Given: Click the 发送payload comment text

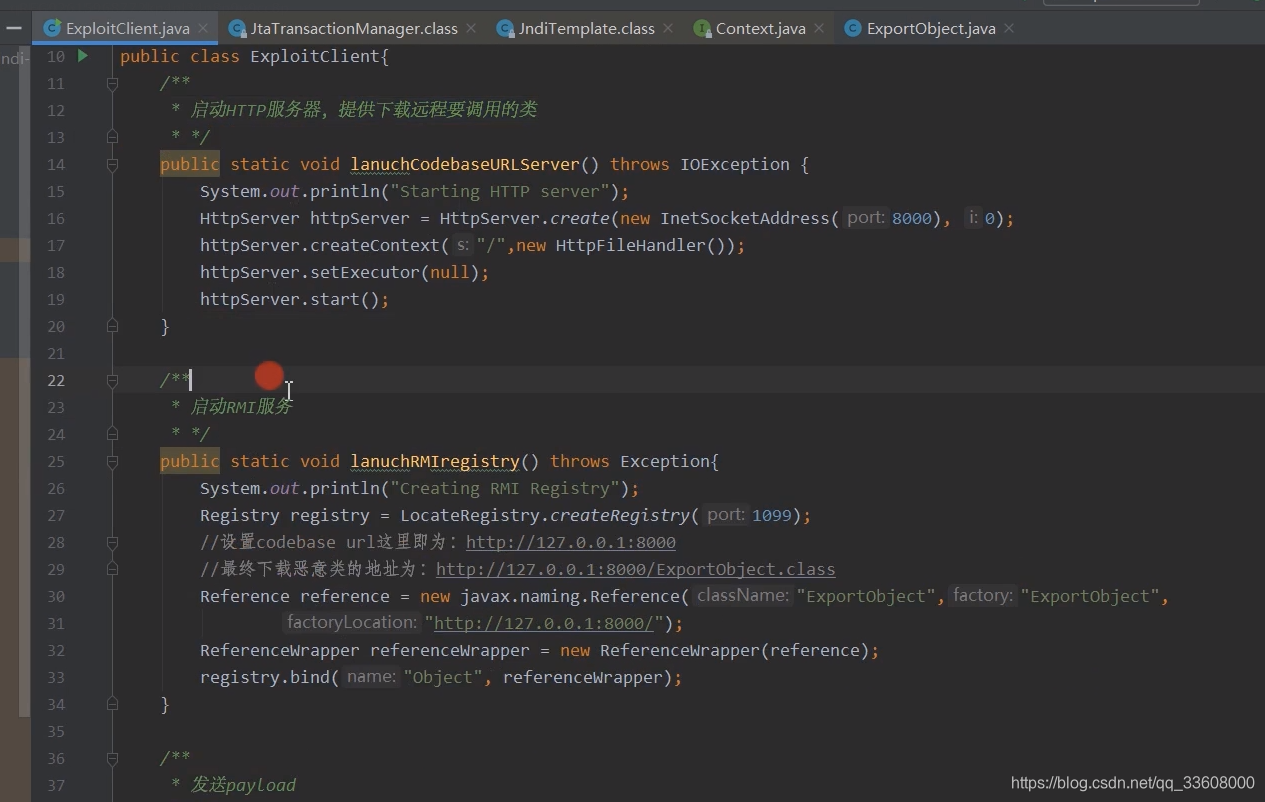Looking at the screenshot, I should (243, 785).
